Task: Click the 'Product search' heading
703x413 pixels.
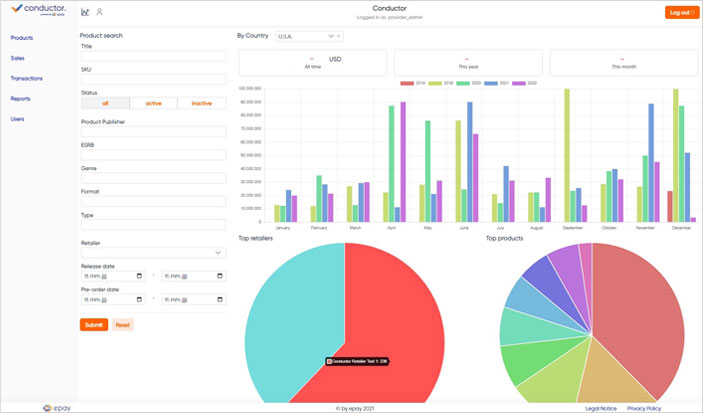Action: (101, 35)
